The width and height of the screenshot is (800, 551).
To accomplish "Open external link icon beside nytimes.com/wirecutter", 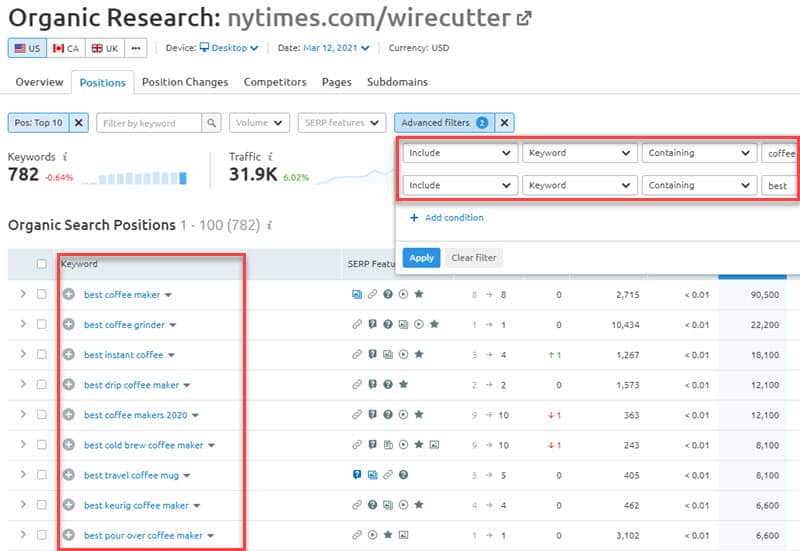I will pyautogui.click(x=523, y=18).
